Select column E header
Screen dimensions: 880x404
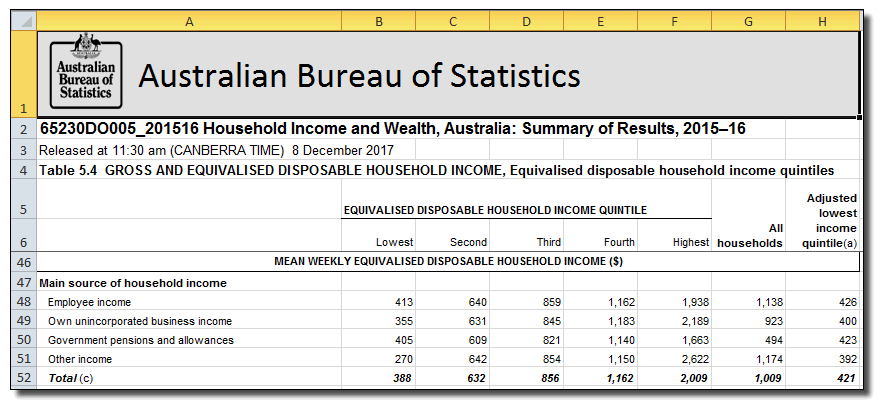tap(600, 20)
